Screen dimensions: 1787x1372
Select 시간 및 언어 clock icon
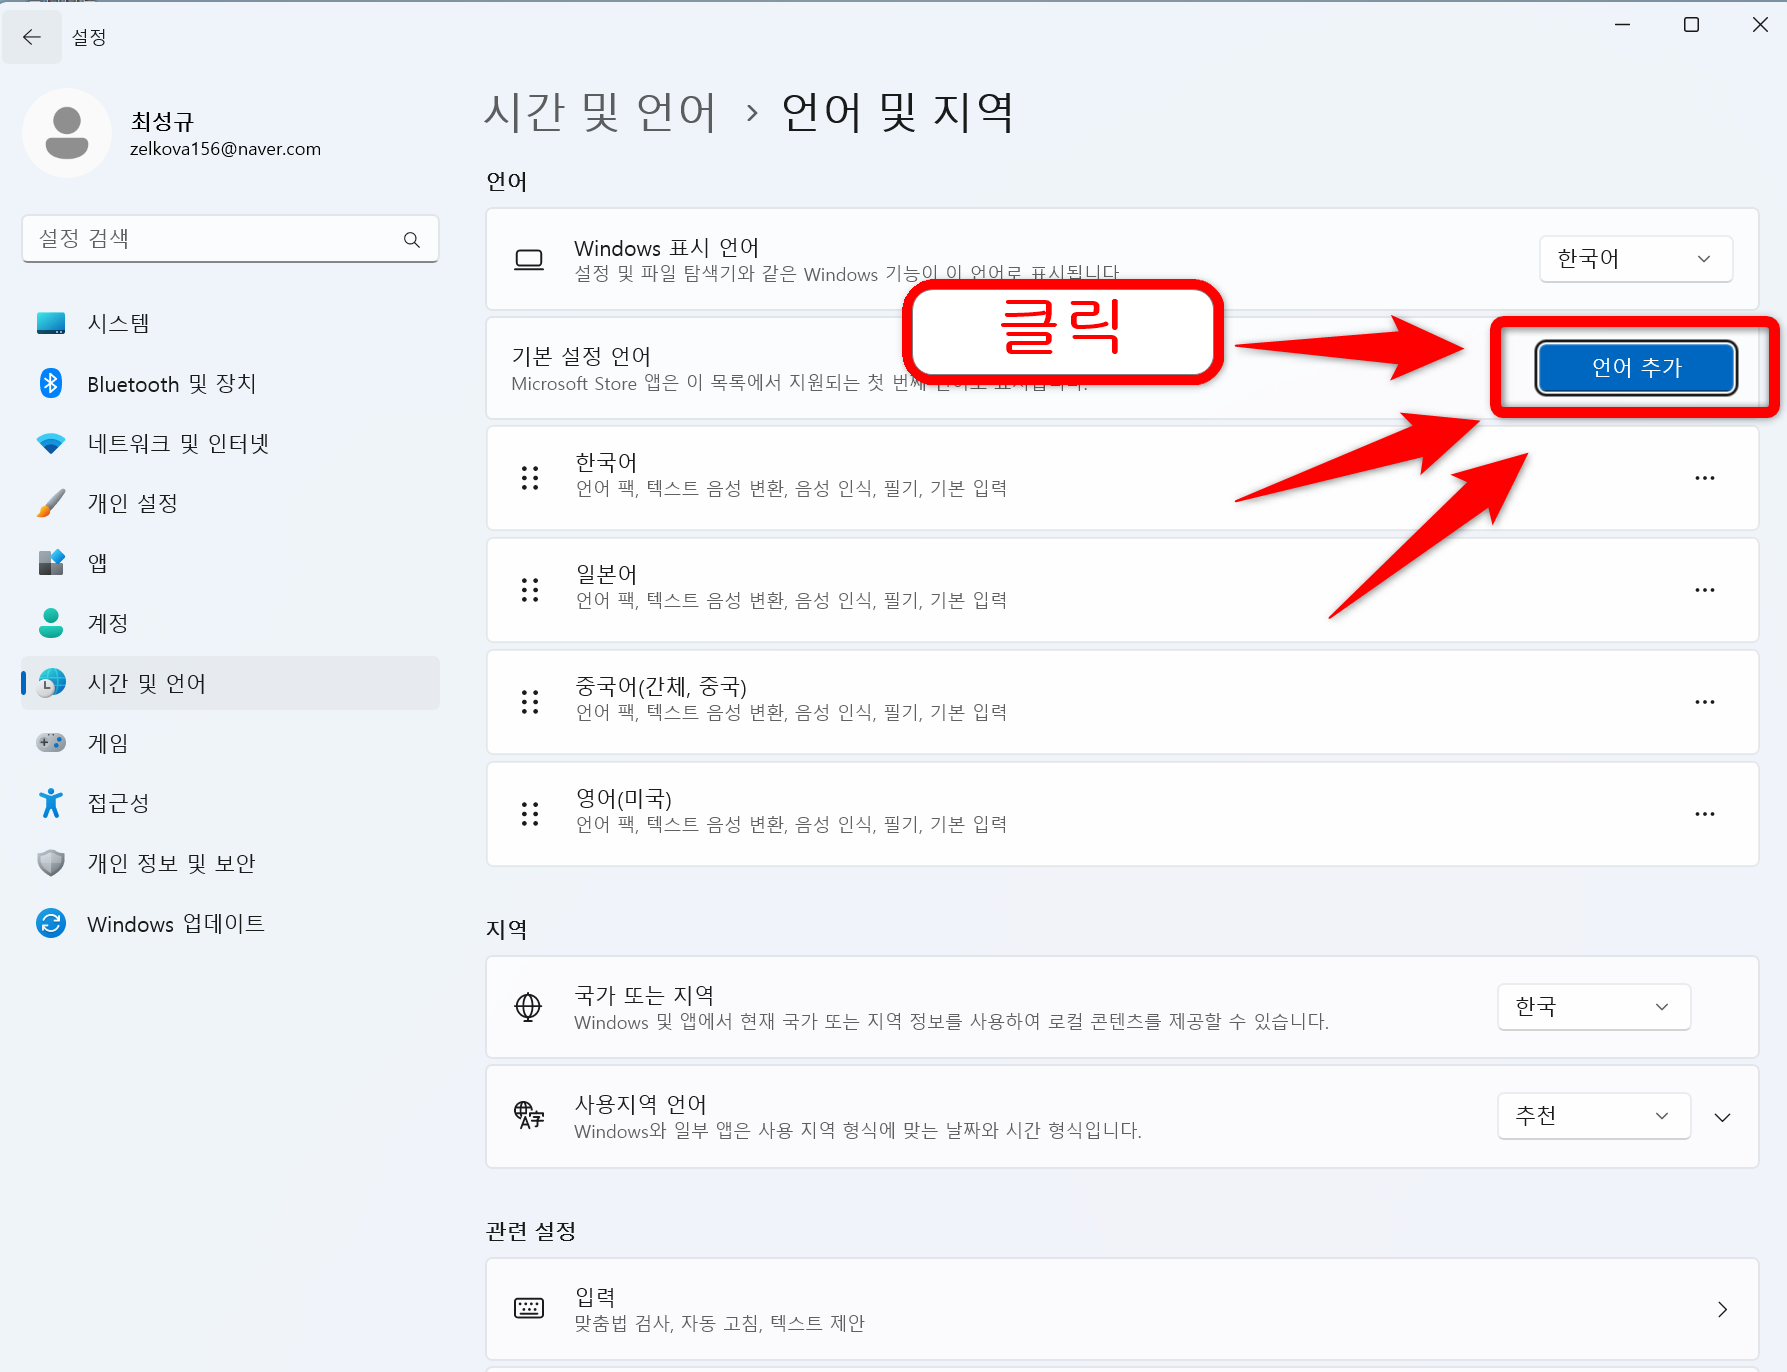pyautogui.click(x=51, y=683)
